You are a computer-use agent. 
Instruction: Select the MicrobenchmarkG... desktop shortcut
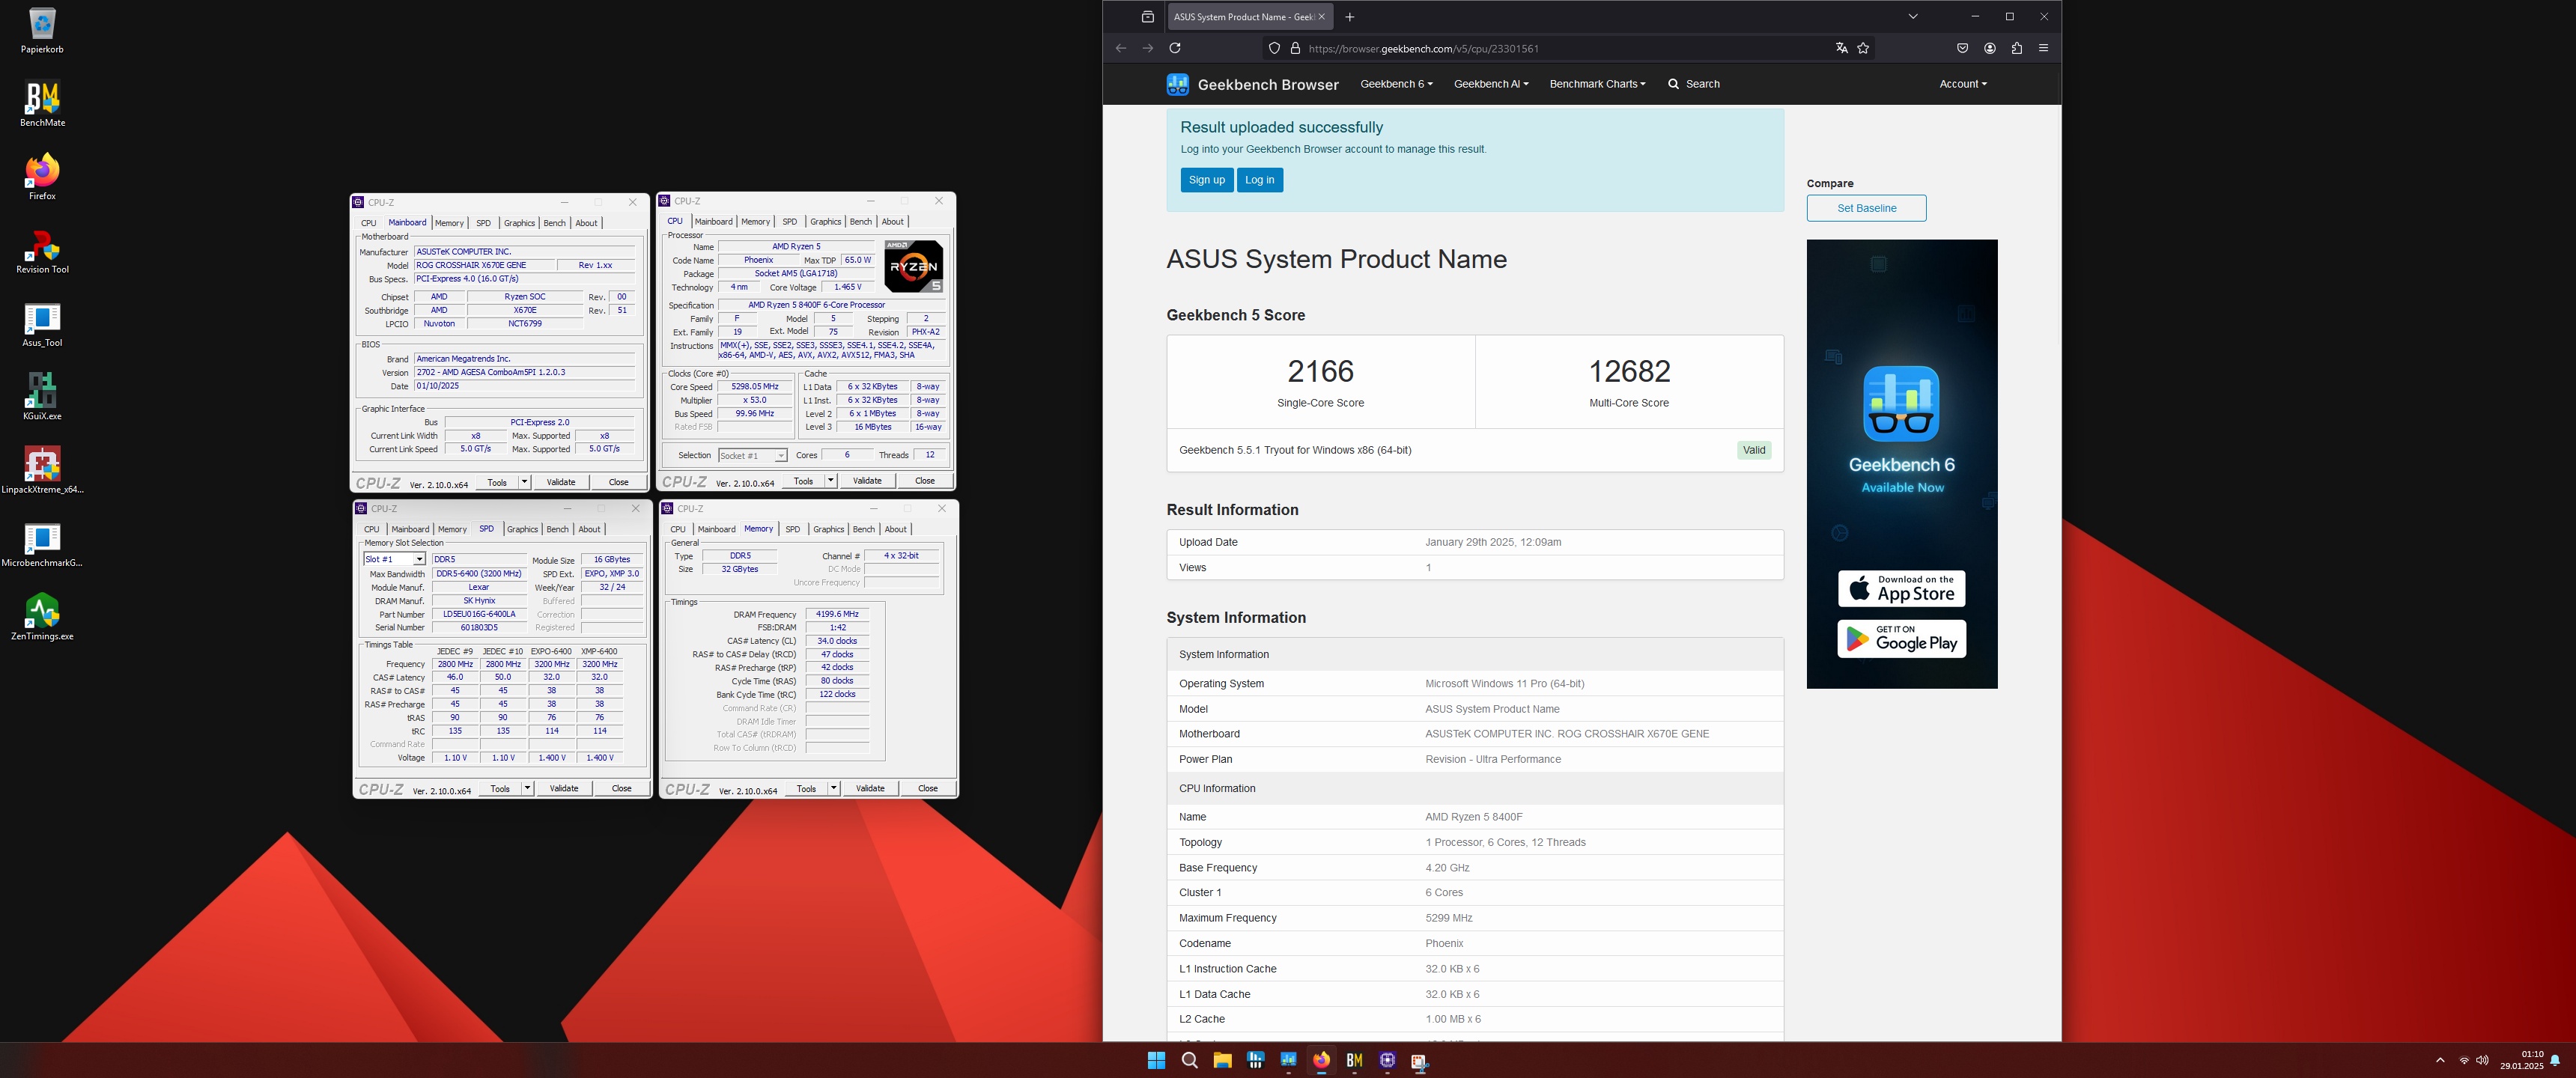(x=42, y=544)
